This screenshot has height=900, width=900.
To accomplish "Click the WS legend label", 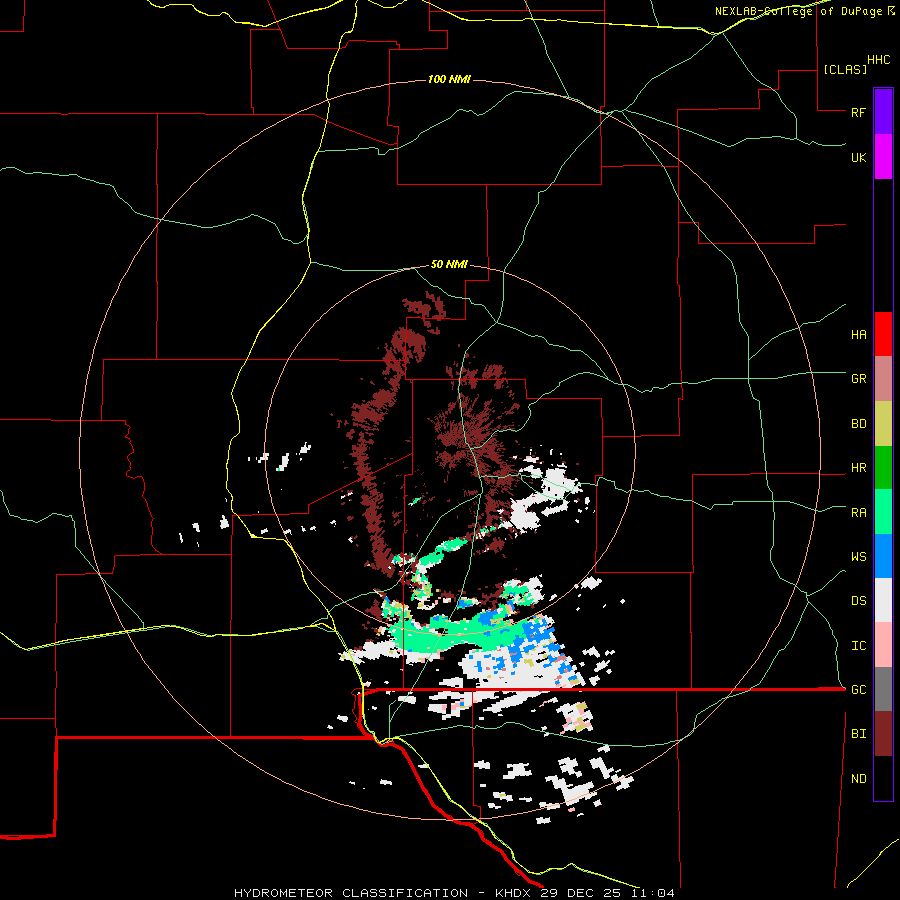I will click(x=858, y=557).
